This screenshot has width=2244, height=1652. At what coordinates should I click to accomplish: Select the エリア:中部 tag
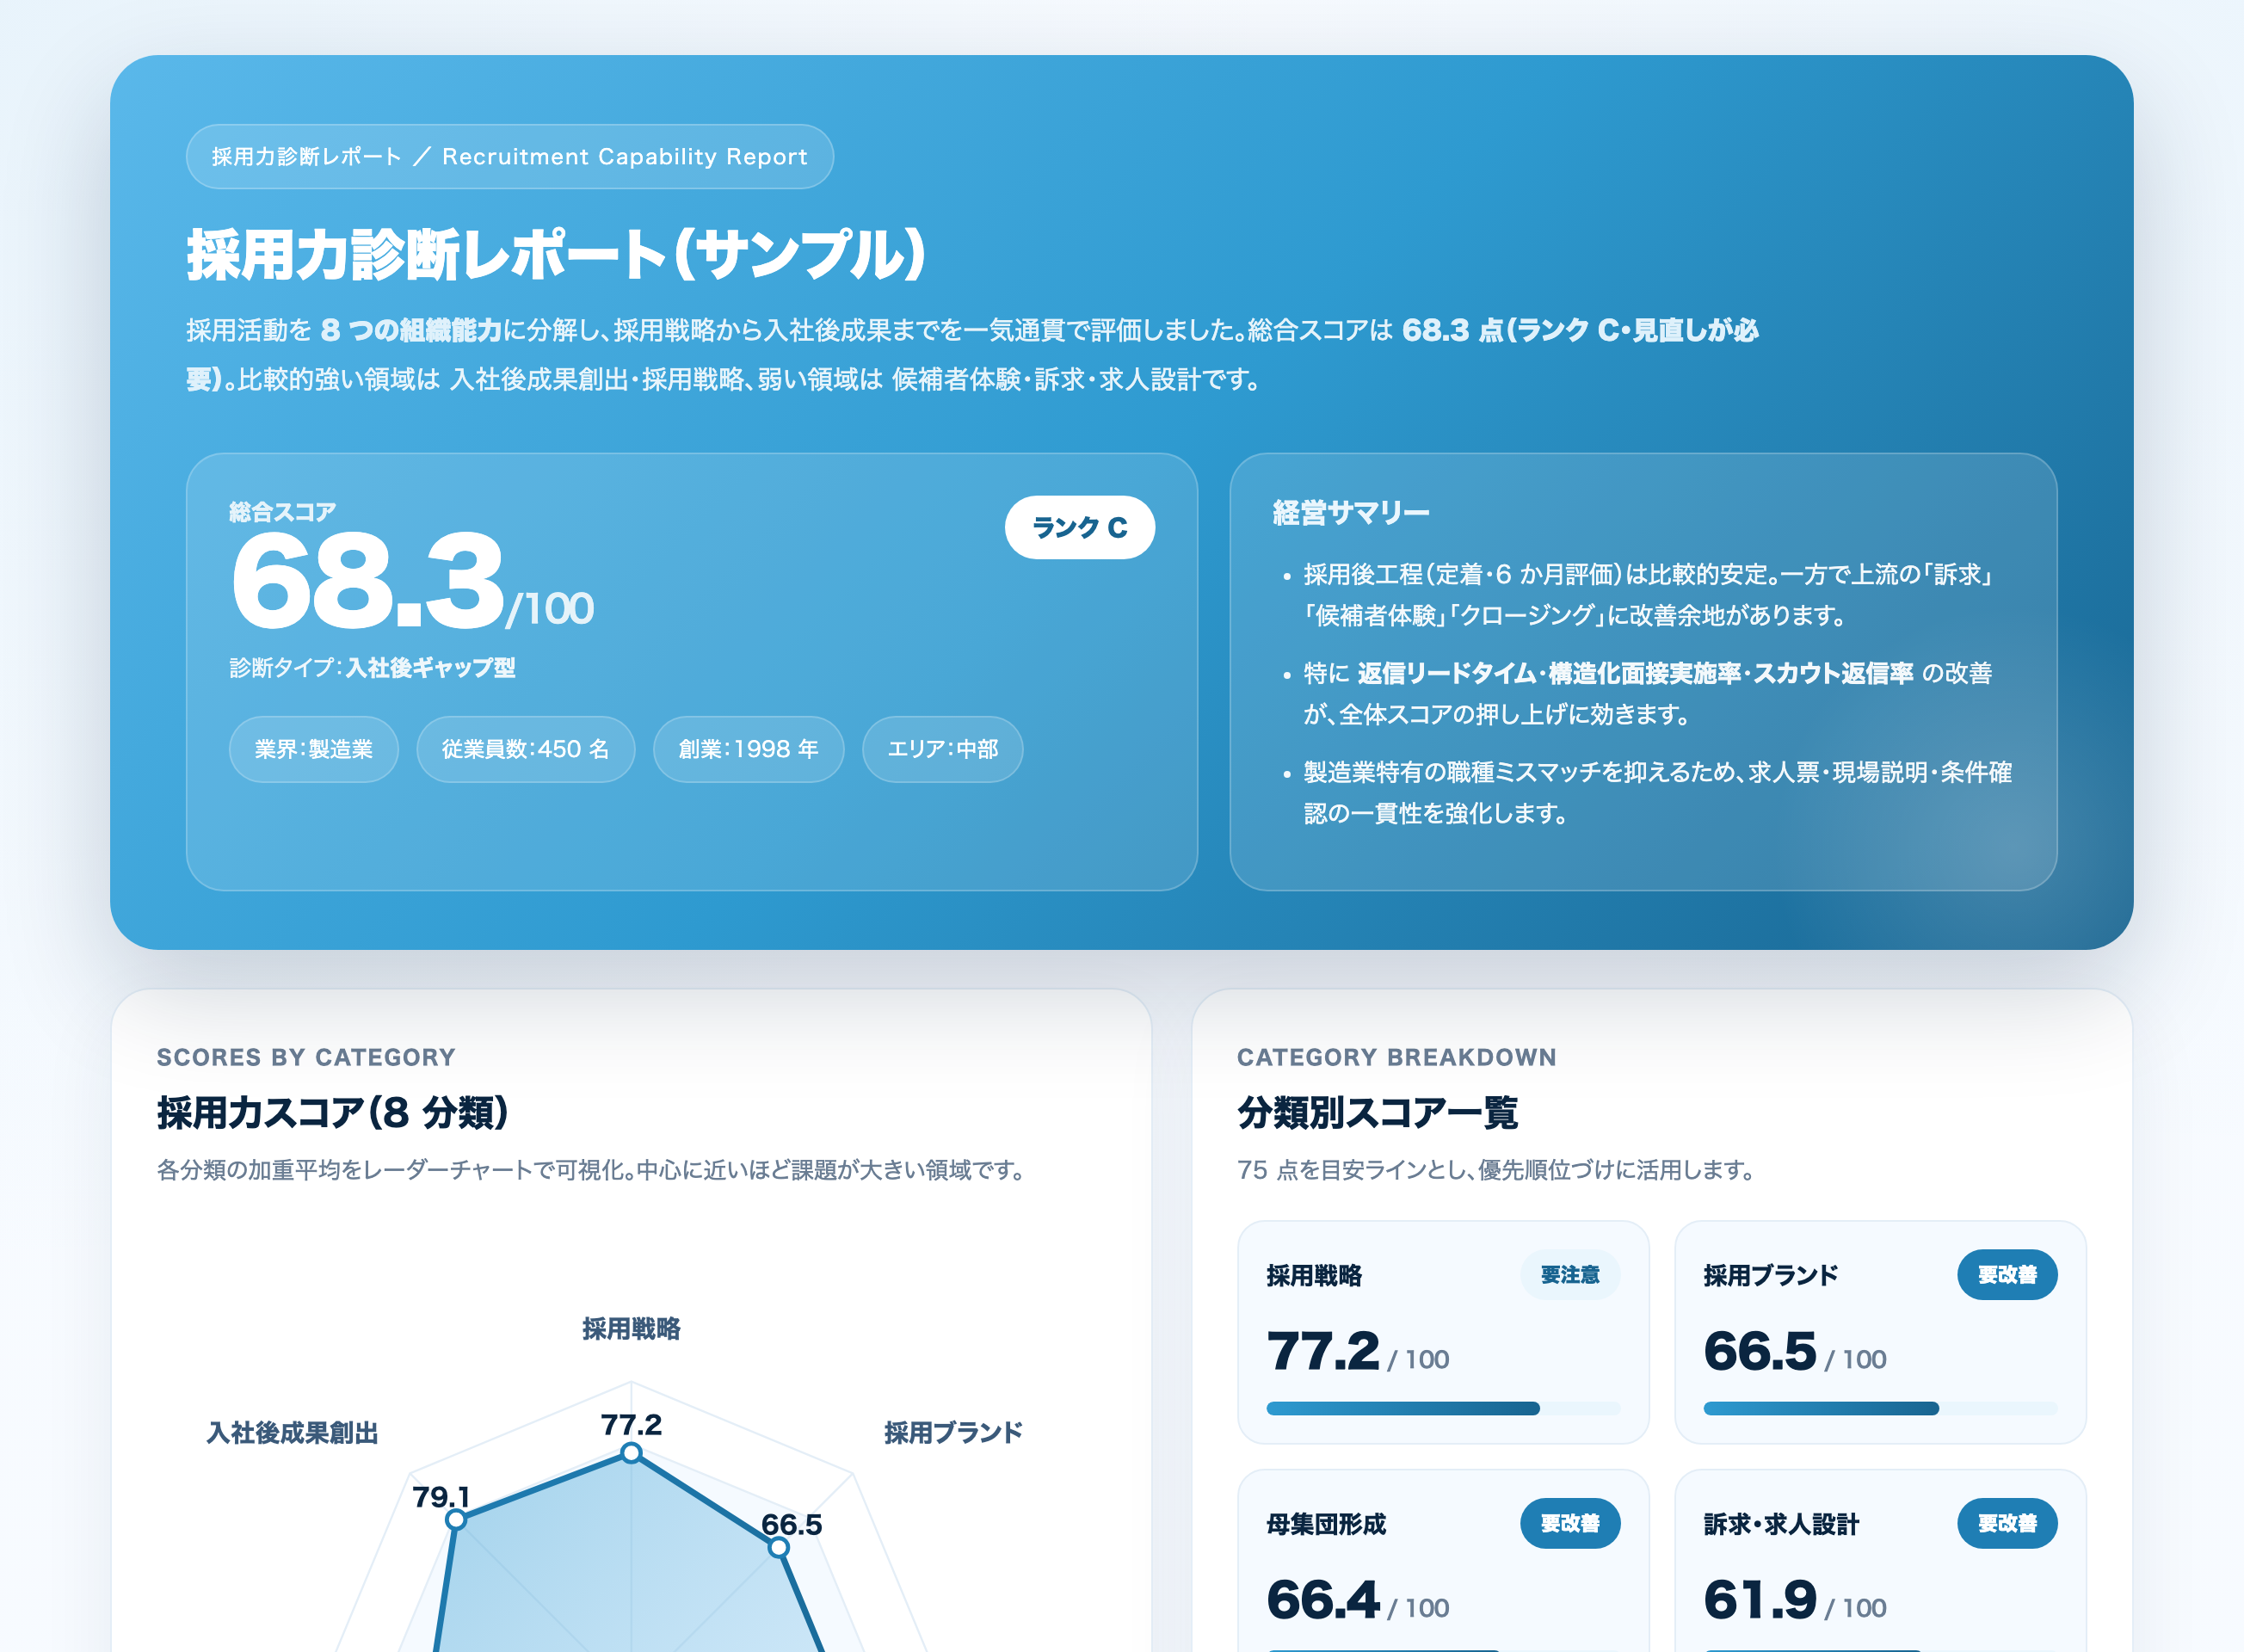click(942, 749)
